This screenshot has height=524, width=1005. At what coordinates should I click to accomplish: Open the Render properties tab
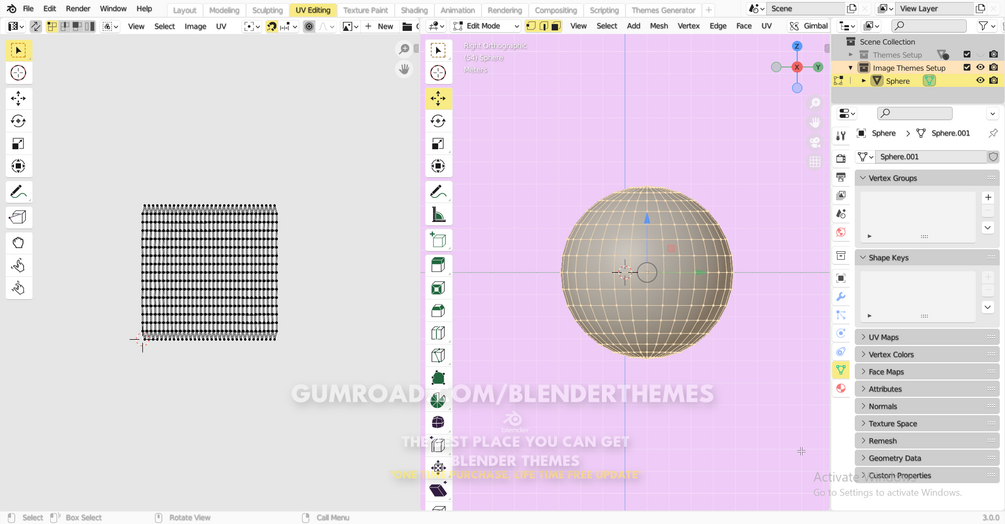click(841, 158)
